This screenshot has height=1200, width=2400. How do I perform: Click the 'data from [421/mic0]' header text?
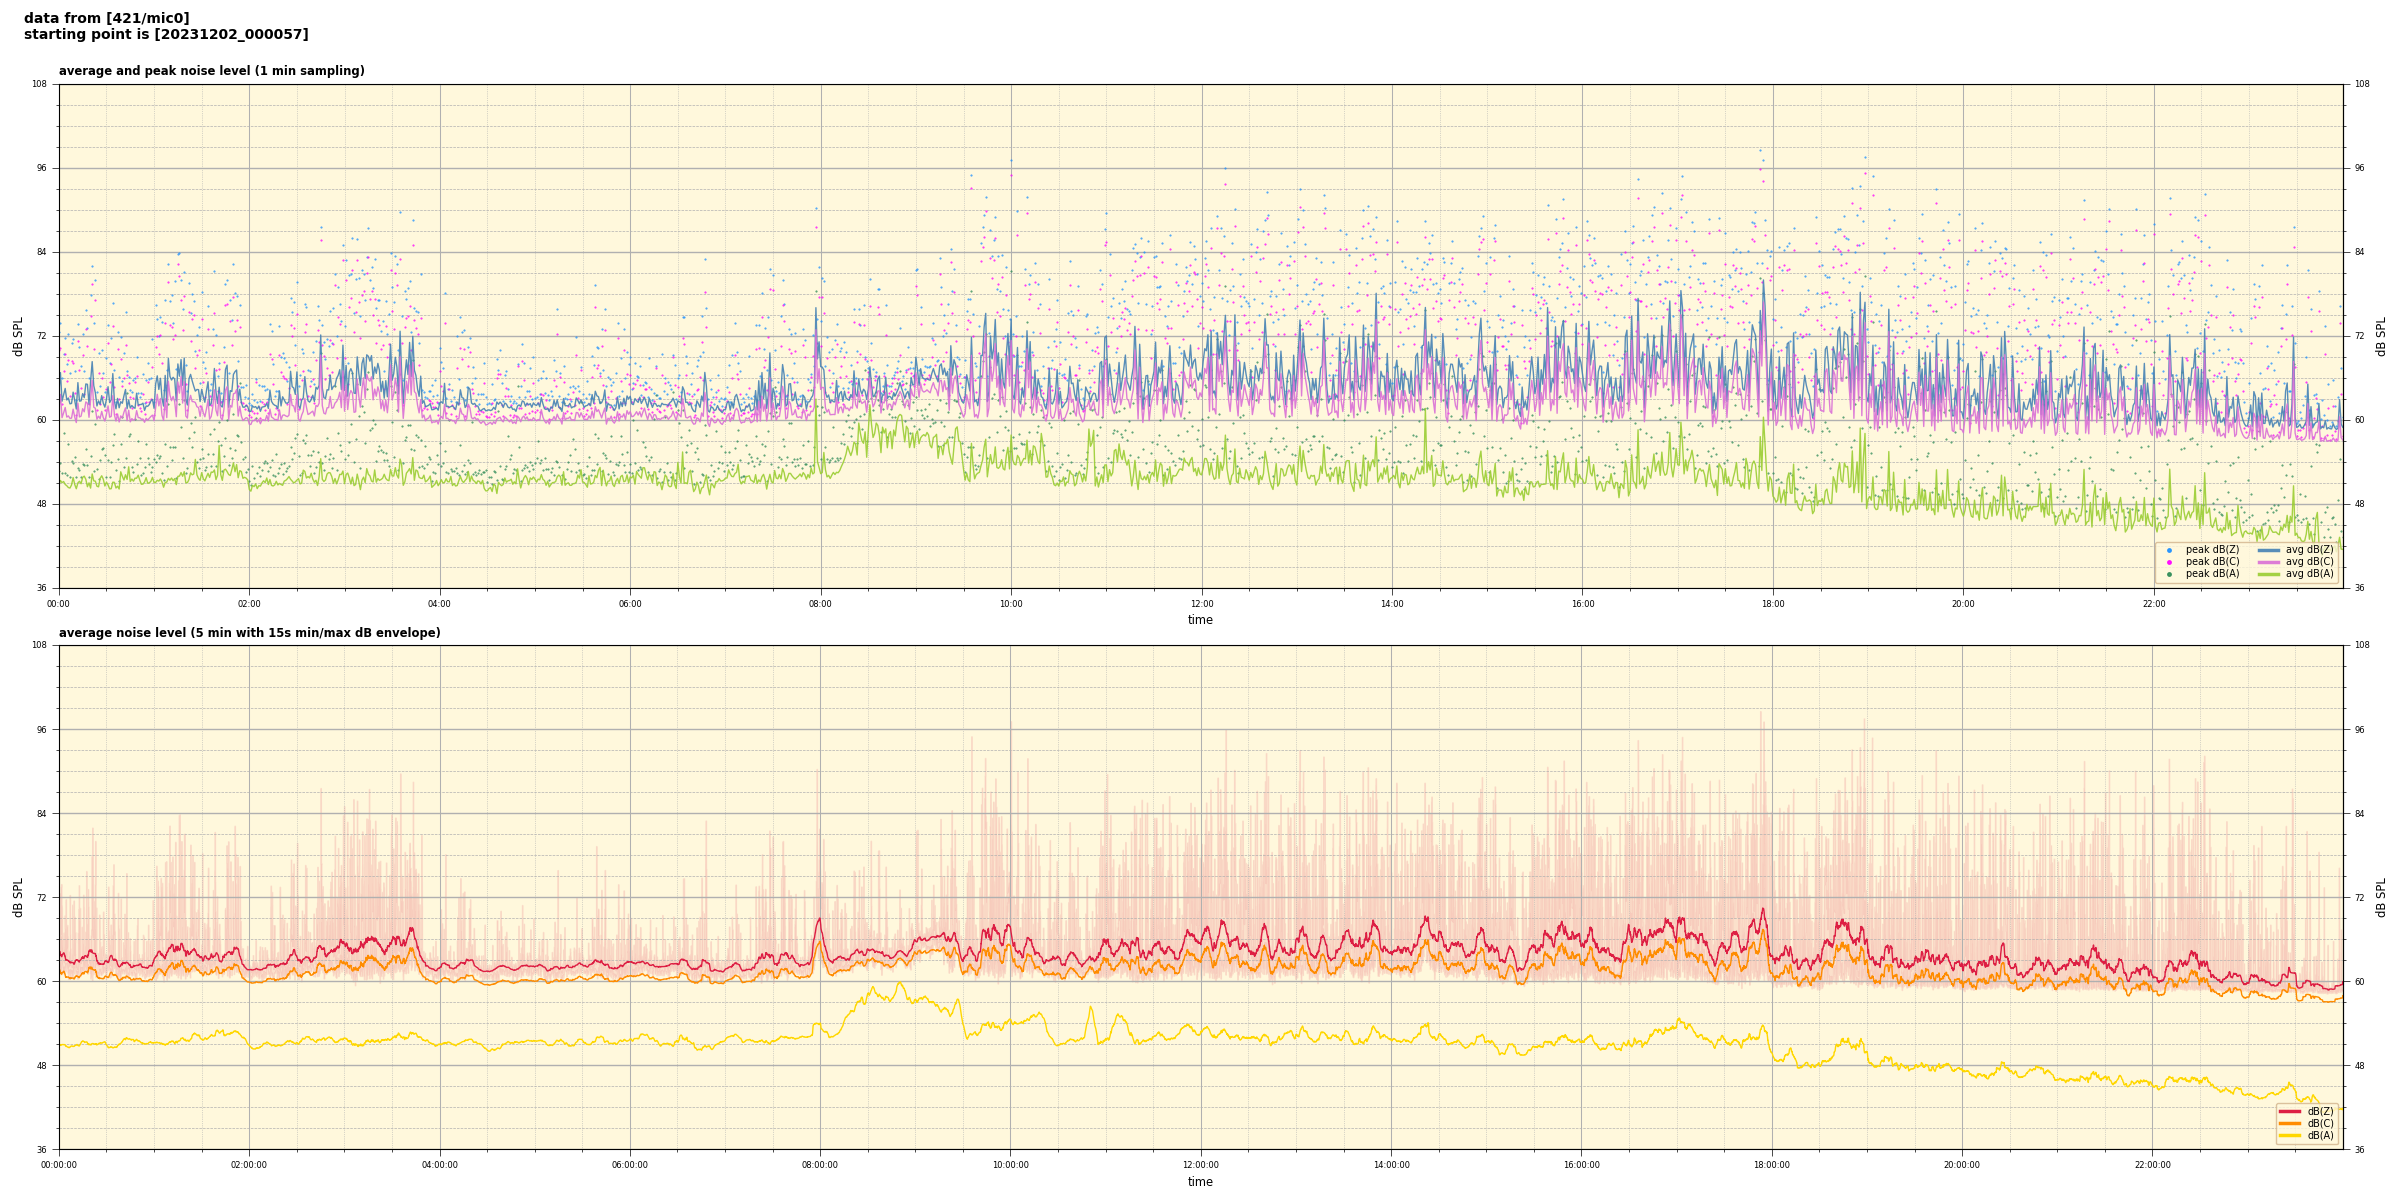click(106, 18)
